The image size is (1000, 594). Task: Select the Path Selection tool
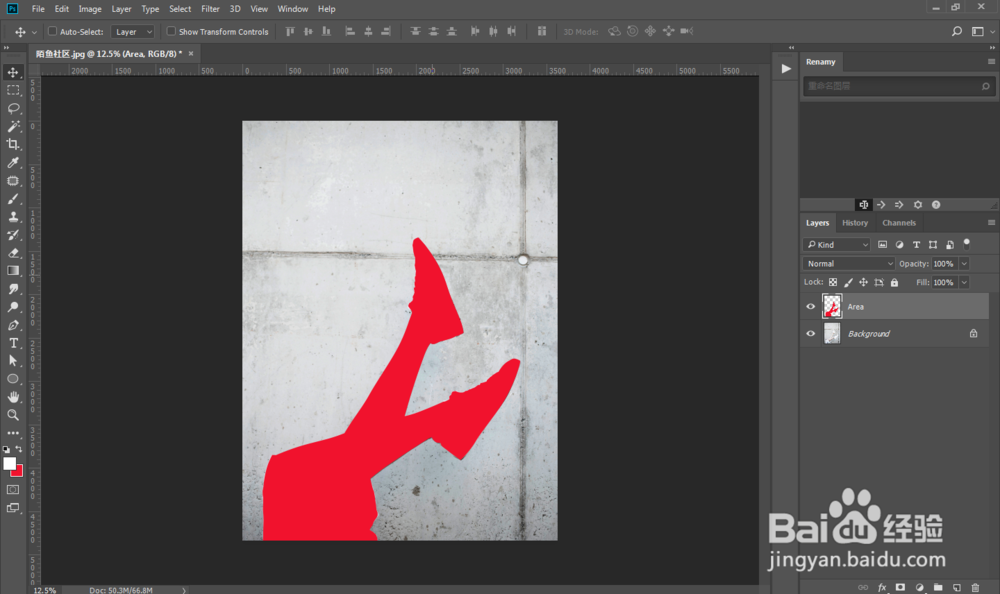(13, 360)
